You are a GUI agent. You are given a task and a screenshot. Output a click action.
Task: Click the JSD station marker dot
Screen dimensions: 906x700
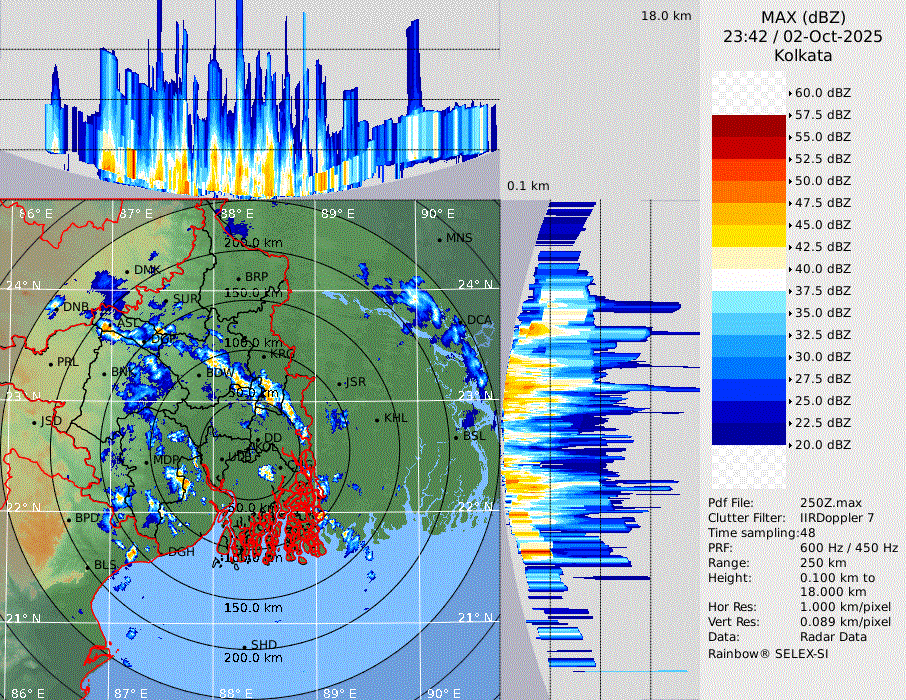click(34, 422)
